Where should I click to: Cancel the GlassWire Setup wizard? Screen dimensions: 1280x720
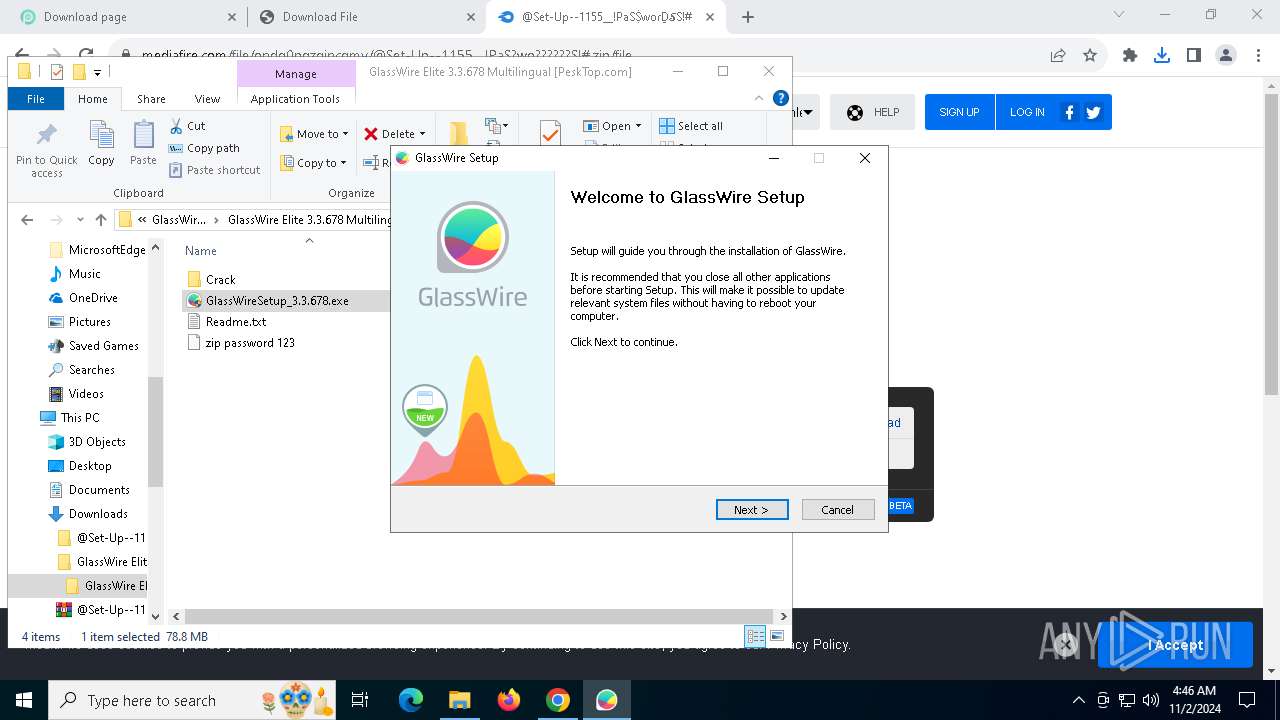coord(838,510)
